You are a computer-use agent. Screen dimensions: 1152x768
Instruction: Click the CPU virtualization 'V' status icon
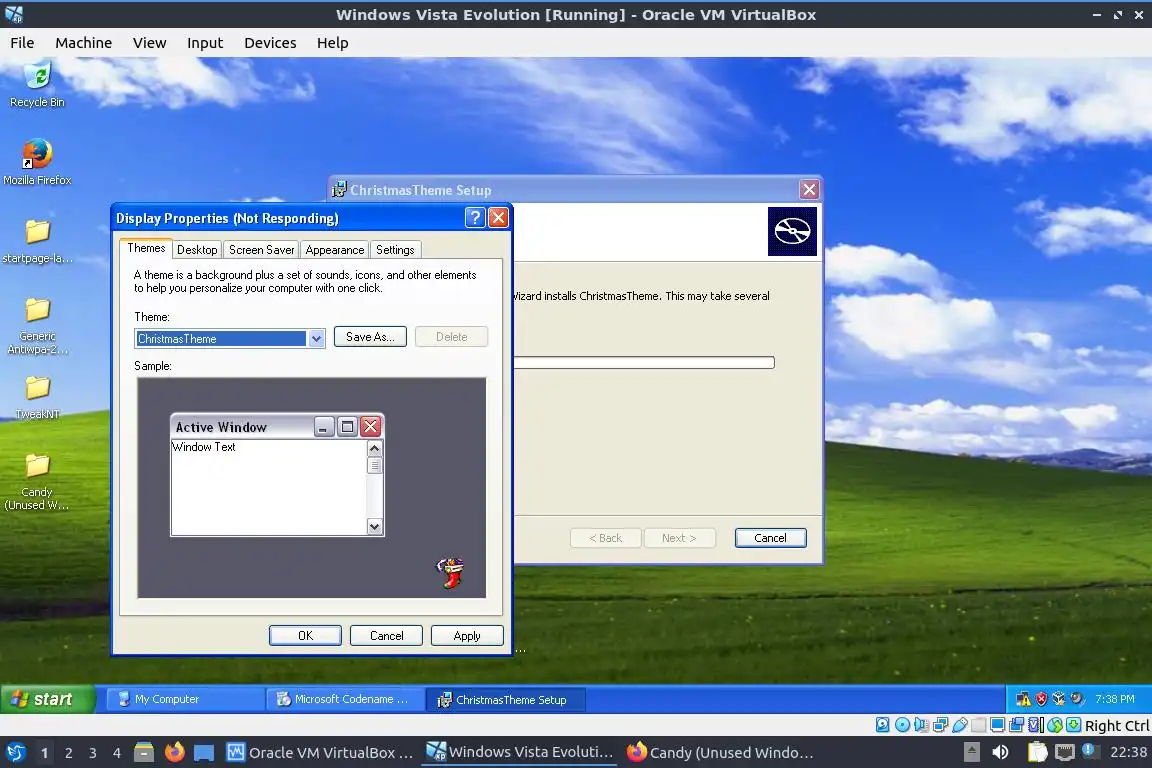[1036, 725]
